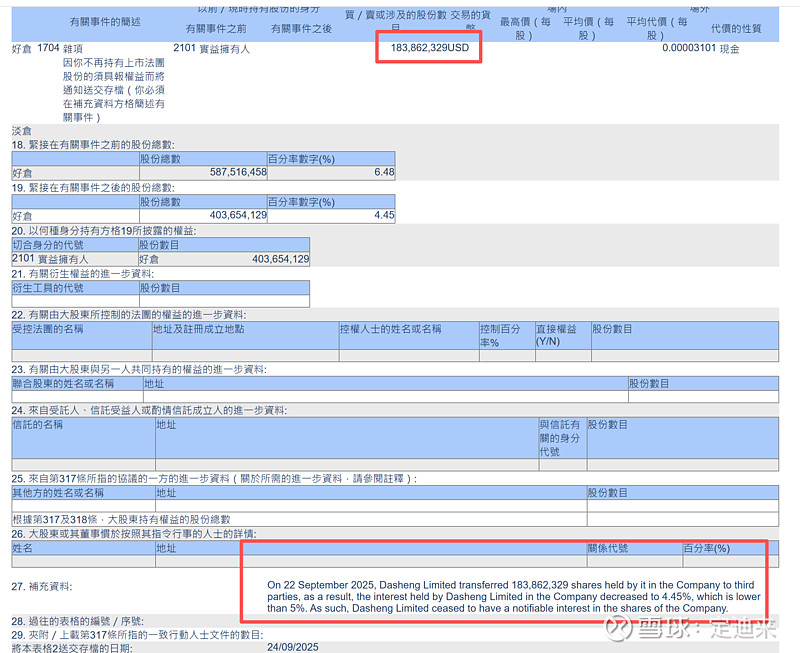The height and width of the screenshot is (653, 800).
Task: Click heading 24 about trustees and beneficiaries
Action: [x=149, y=411]
